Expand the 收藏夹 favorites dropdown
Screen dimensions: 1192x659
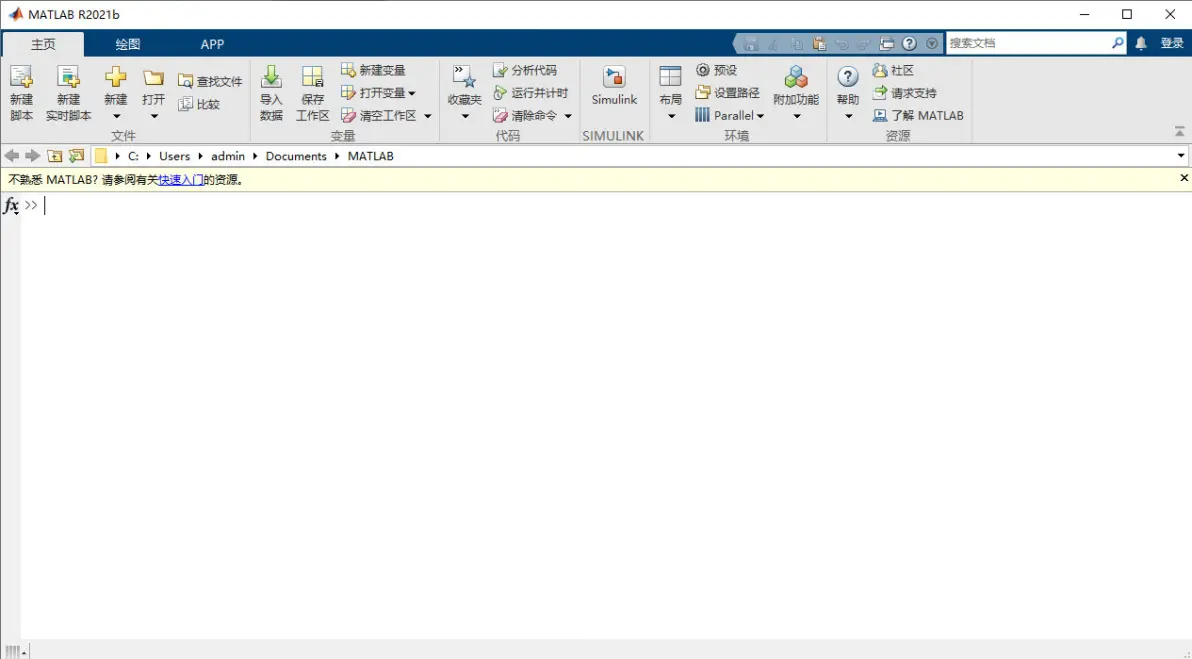click(x=465, y=116)
